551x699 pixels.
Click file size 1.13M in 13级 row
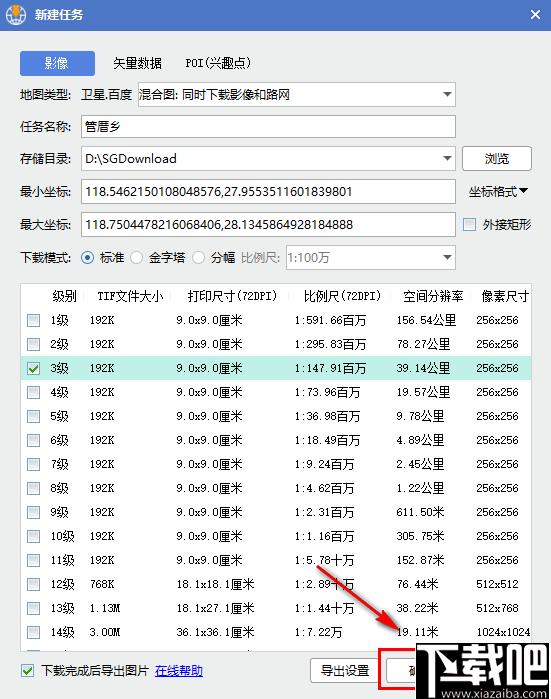tap(105, 609)
